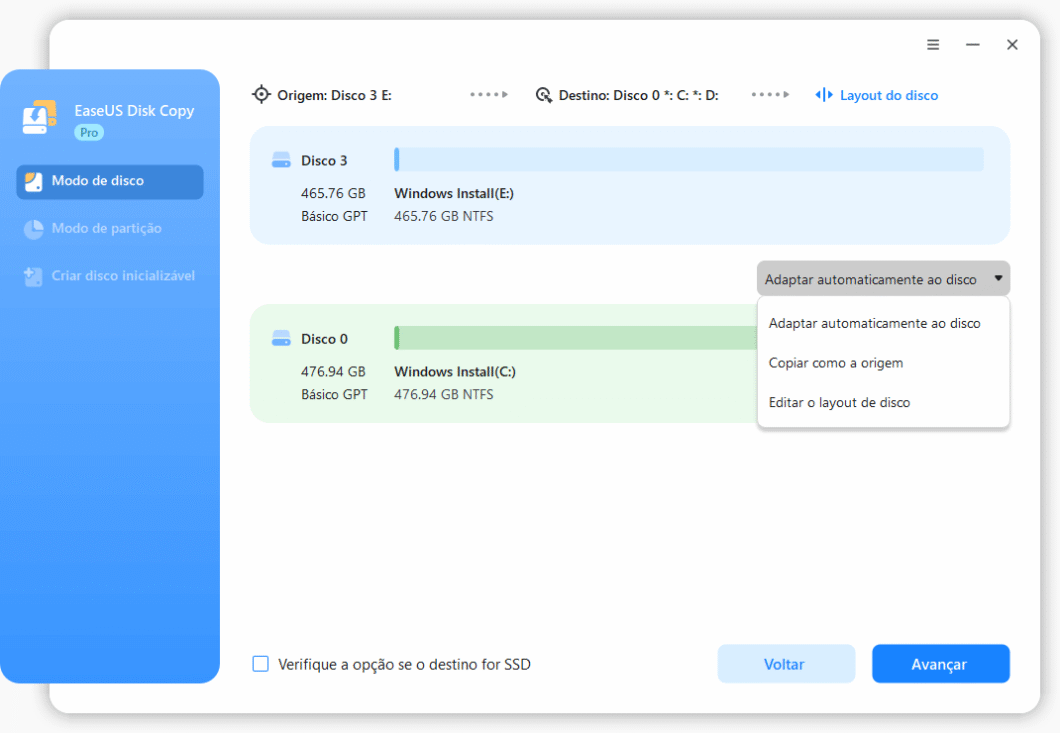Viewport: 1060px width, 733px height.
Task: Enable the SSD destination checkbox
Action: click(261, 664)
